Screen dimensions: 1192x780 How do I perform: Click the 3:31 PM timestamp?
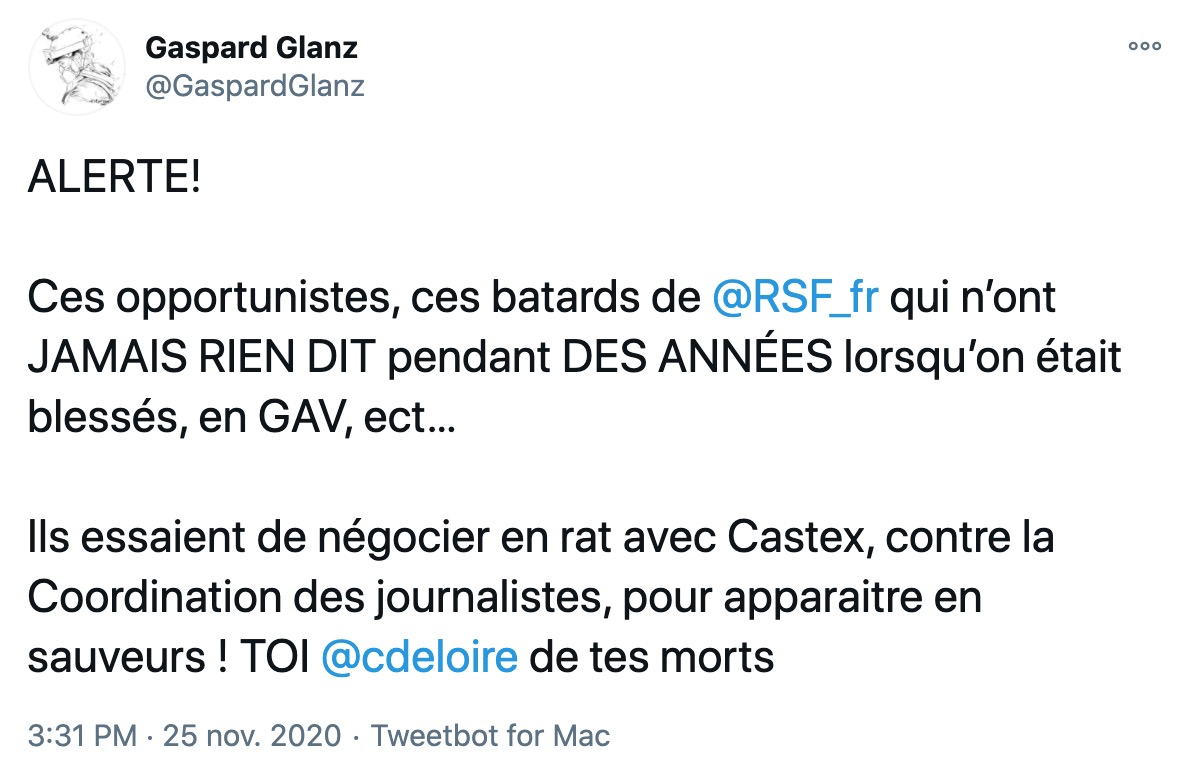pyautogui.click(x=82, y=737)
